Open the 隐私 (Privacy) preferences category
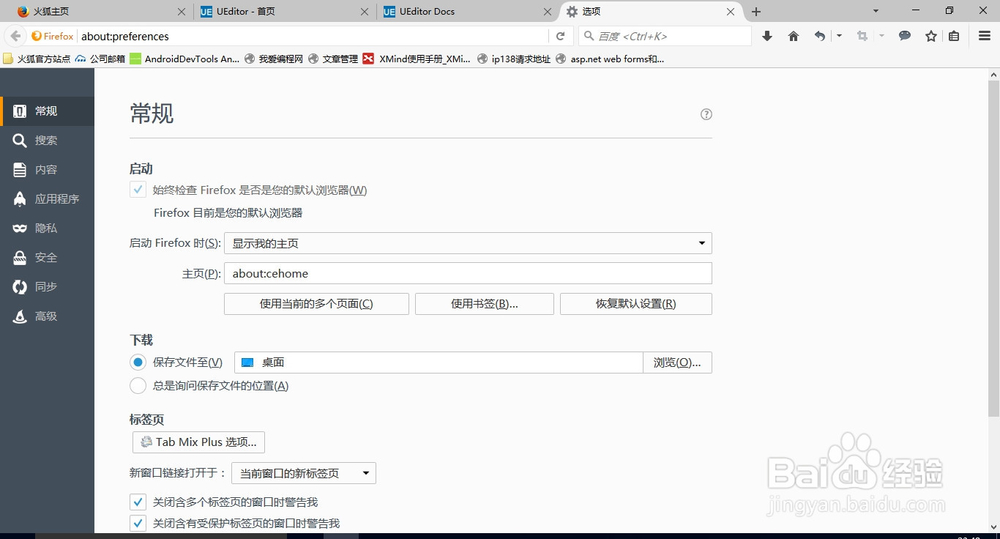1000x539 pixels. click(x=47, y=228)
